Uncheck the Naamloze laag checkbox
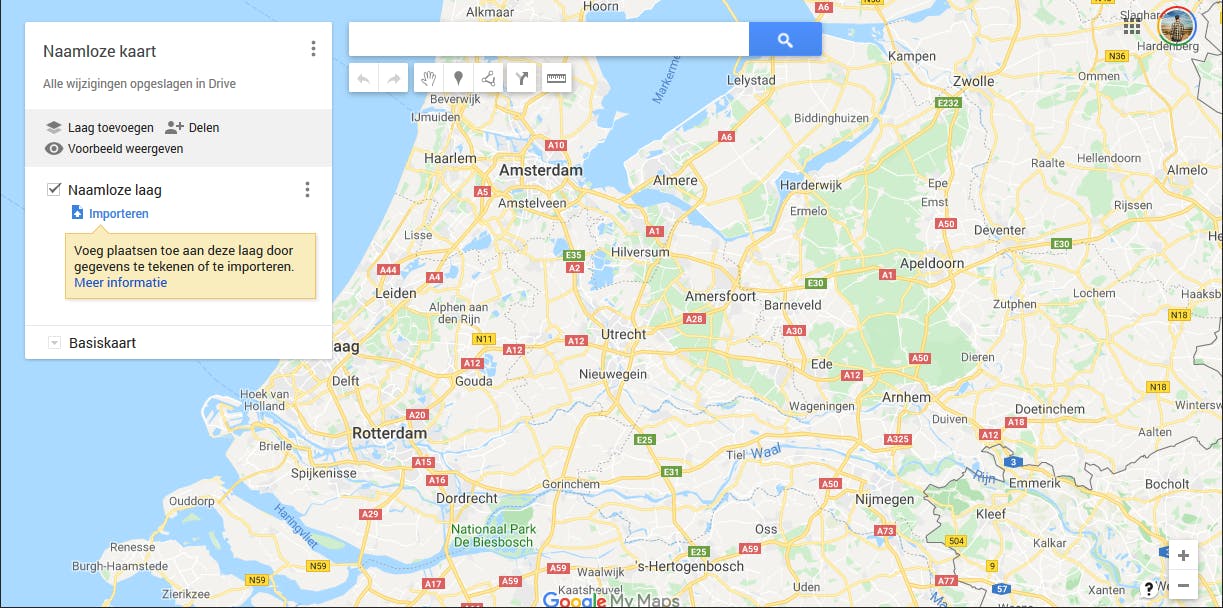The height and width of the screenshot is (608, 1223). 54,189
